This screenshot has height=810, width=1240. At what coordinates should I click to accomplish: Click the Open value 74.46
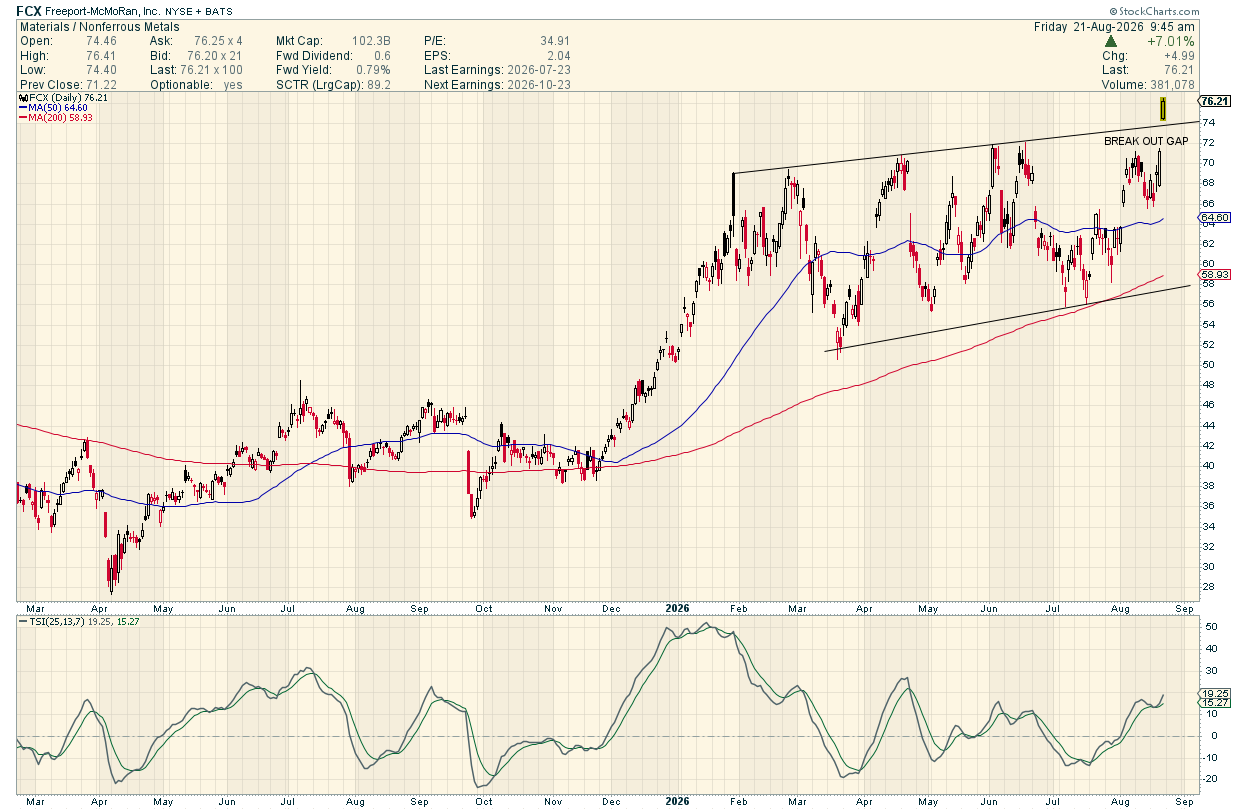point(101,42)
